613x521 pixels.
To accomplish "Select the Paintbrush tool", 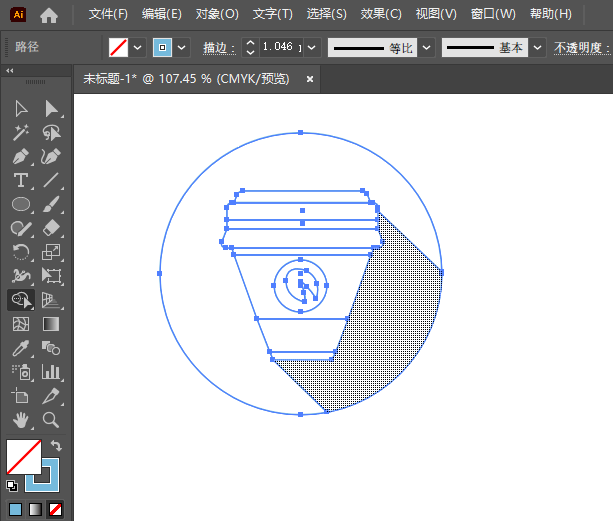I will pos(51,204).
